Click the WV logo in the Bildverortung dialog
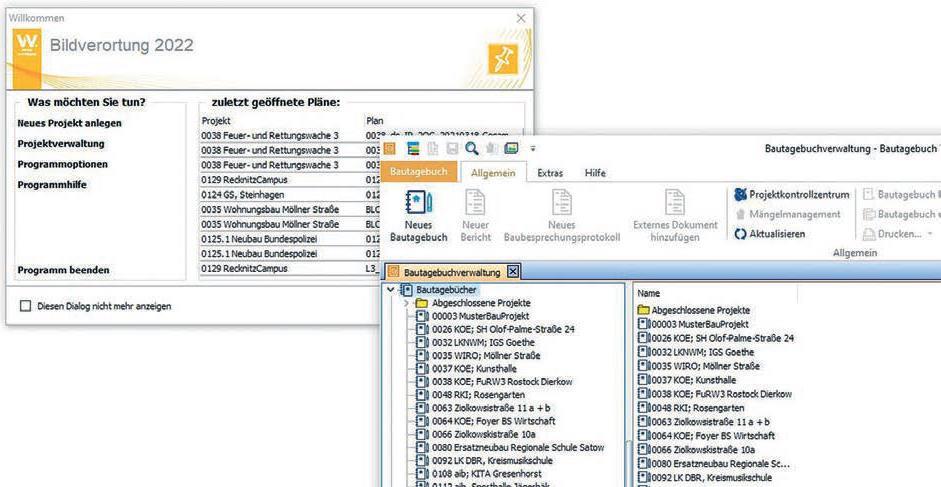 [x=27, y=59]
